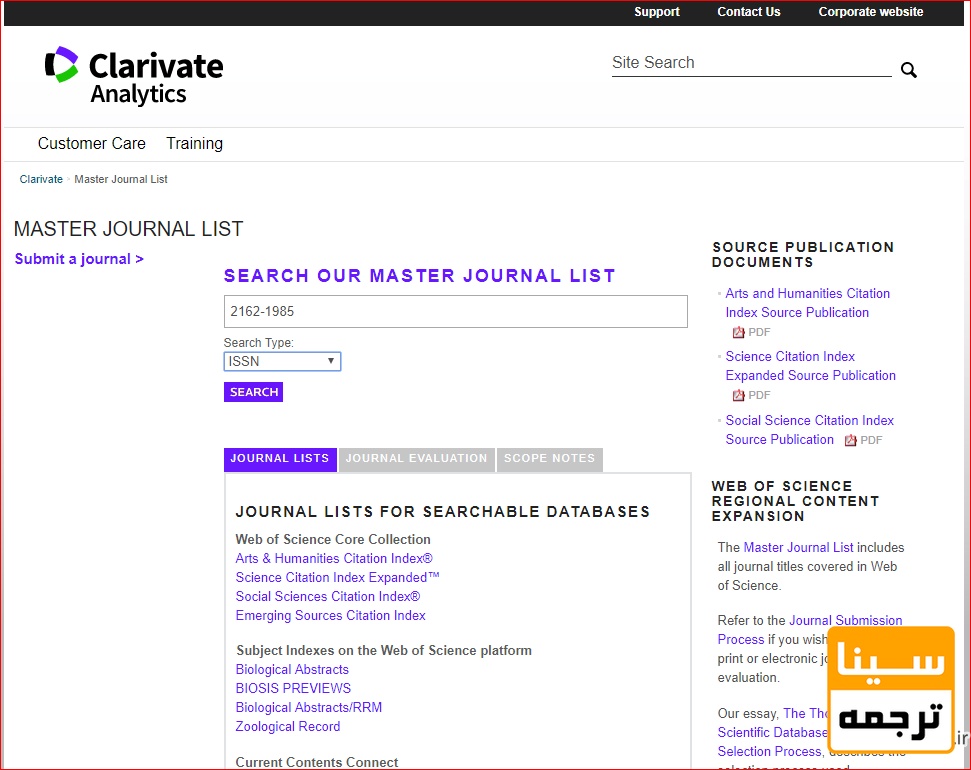Click the Clarivate breadcrumb link

click(41, 180)
